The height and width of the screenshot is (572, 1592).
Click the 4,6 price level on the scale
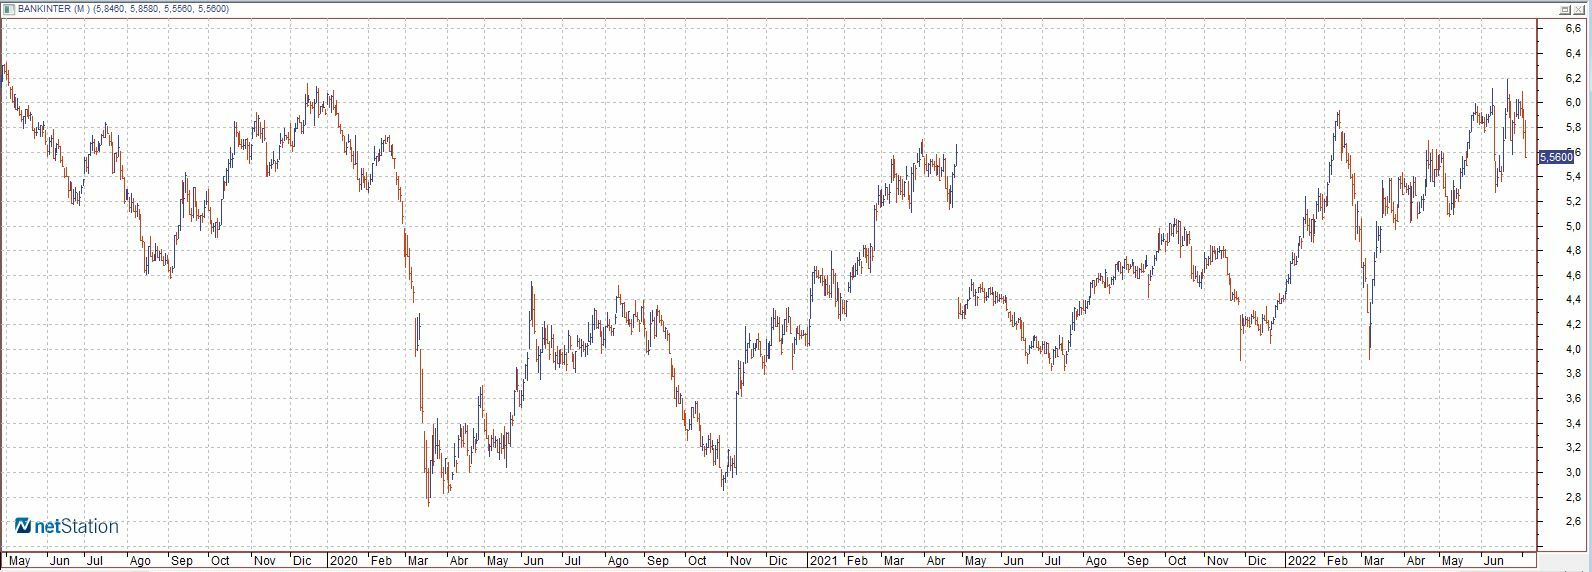tap(1573, 275)
